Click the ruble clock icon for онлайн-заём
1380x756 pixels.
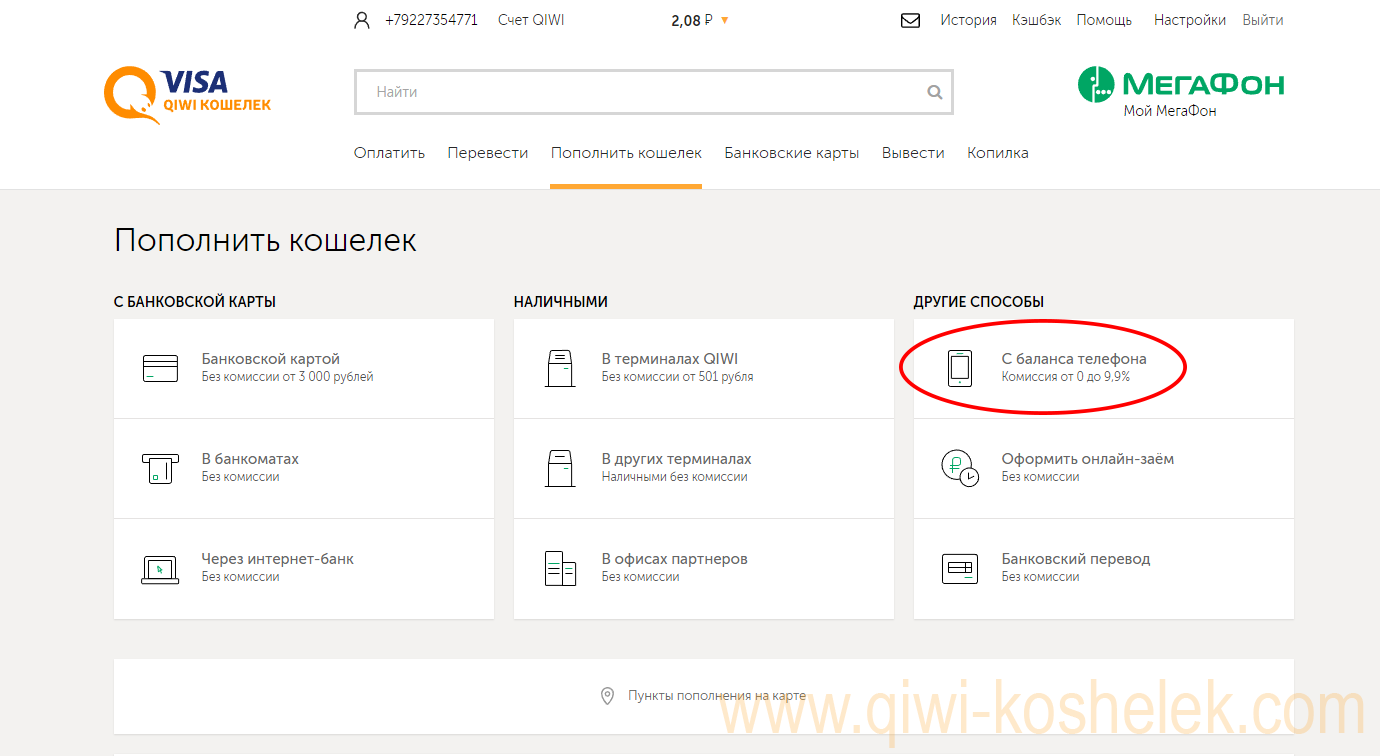click(960, 468)
